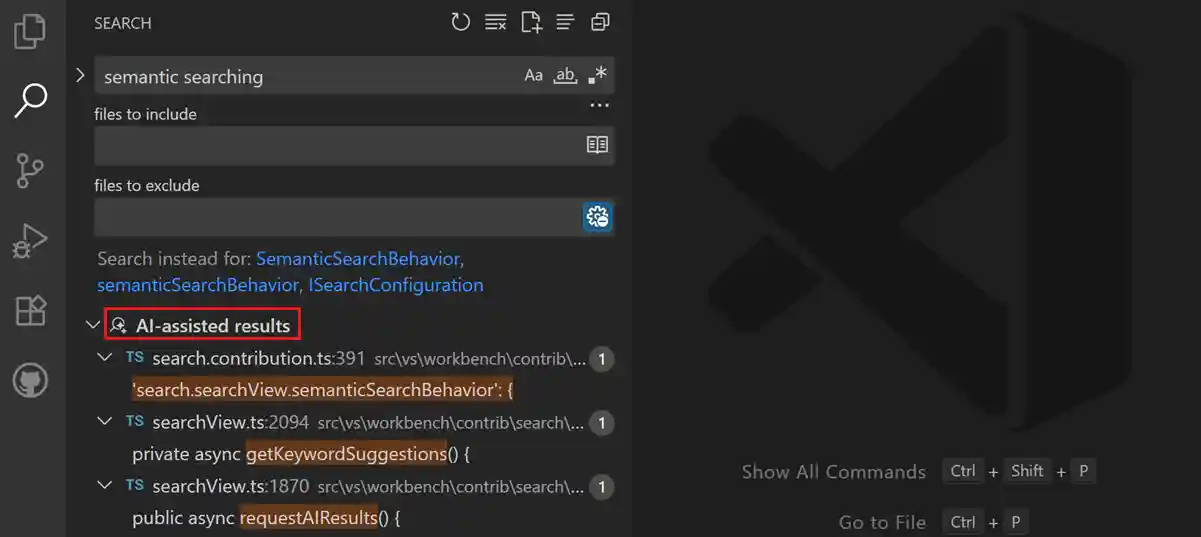Toggle search only in open editors
The width and height of the screenshot is (1201, 537).
click(597, 145)
